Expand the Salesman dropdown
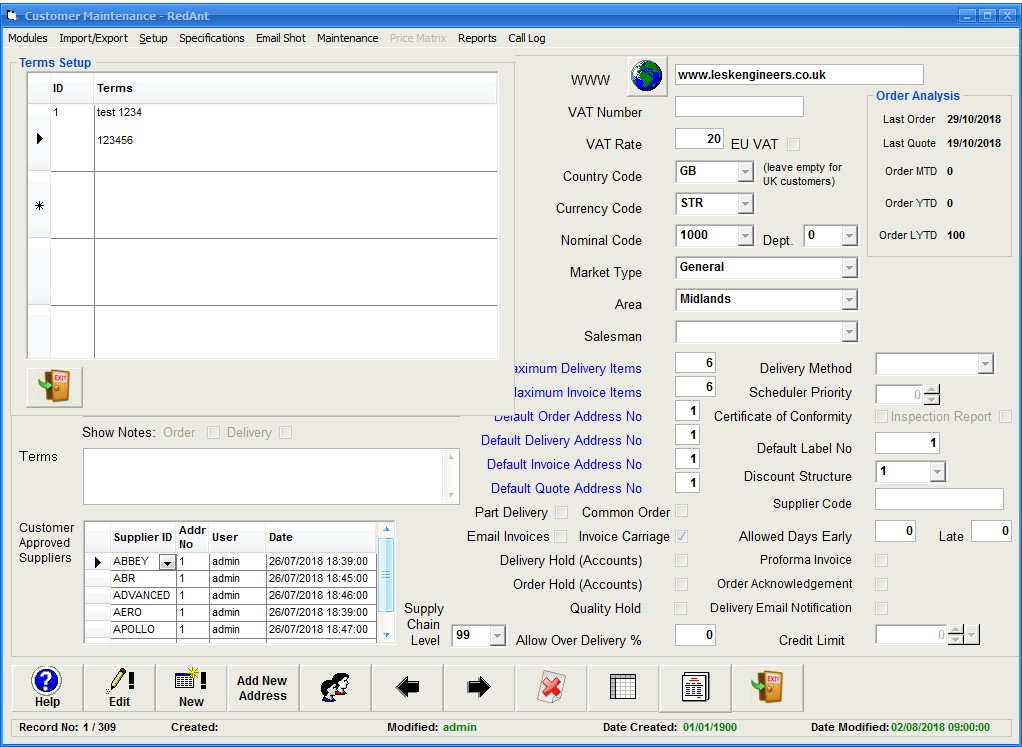Viewport: 1022px width, 747px height. click(849, 332)
